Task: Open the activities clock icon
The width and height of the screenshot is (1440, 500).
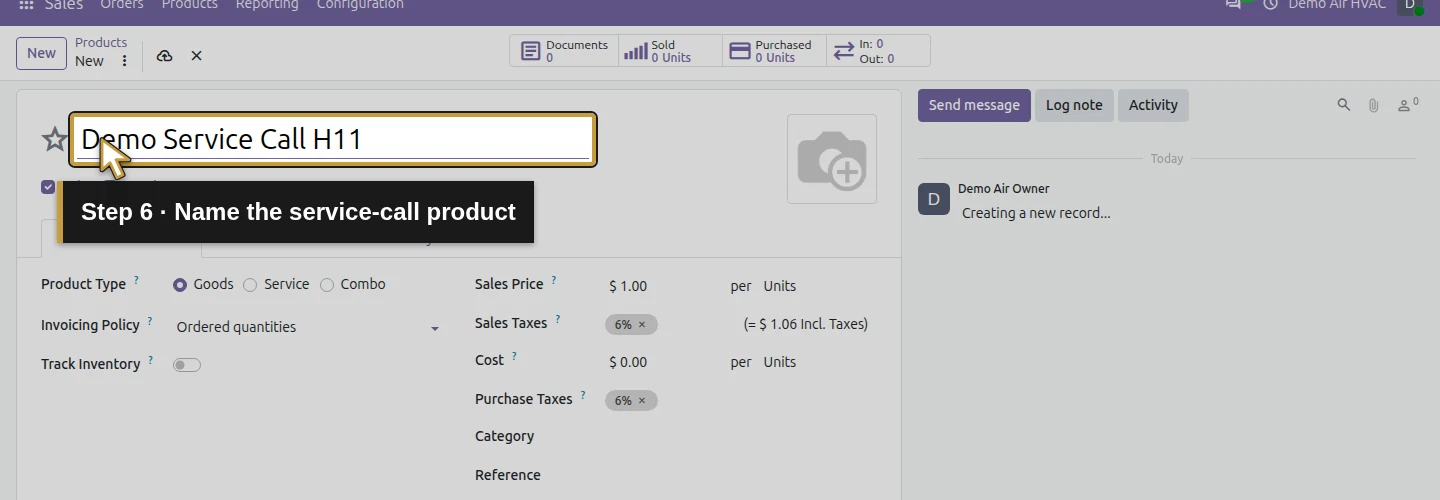Action: click(x=1271, y=5)
